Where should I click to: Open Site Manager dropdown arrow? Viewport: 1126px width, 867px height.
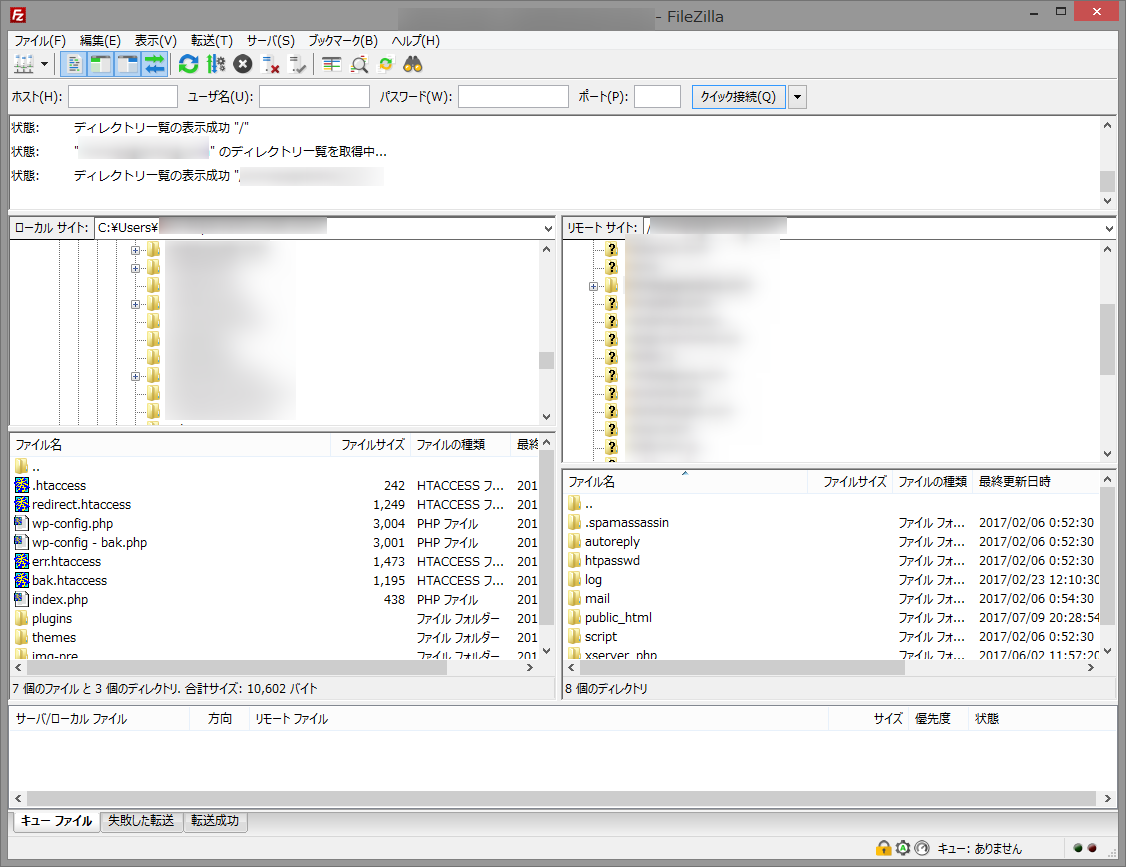pyautogui.click(x=45, y=65)
